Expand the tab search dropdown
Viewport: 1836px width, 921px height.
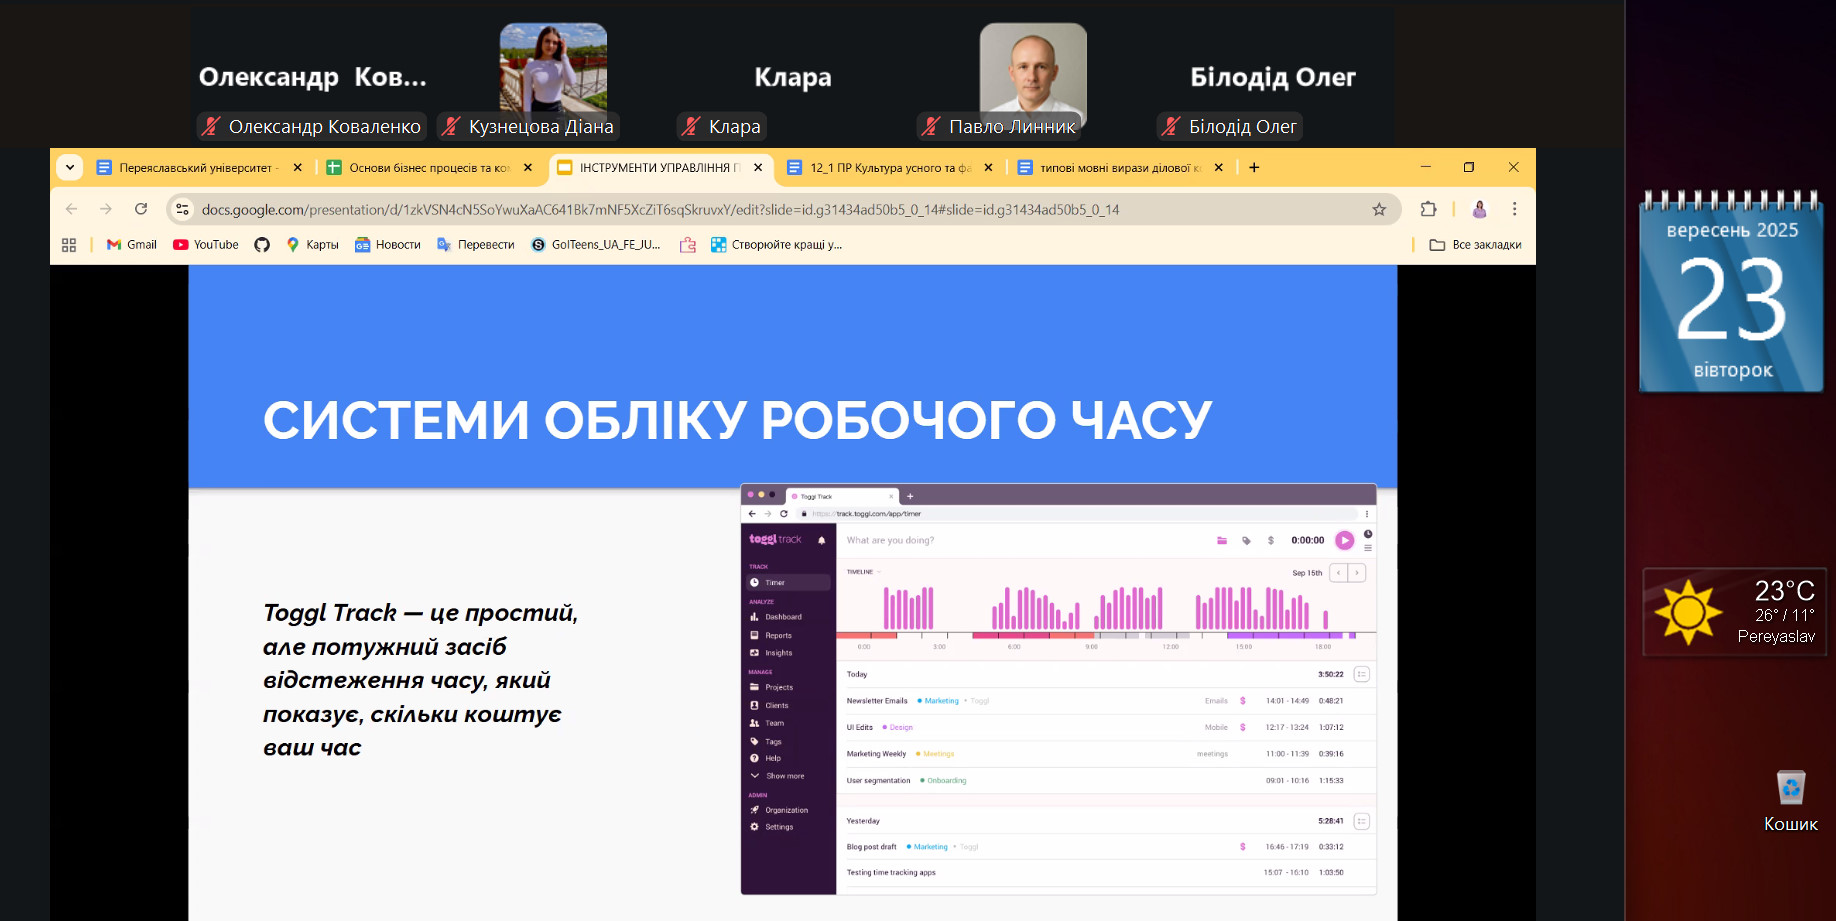coord(70,167)
